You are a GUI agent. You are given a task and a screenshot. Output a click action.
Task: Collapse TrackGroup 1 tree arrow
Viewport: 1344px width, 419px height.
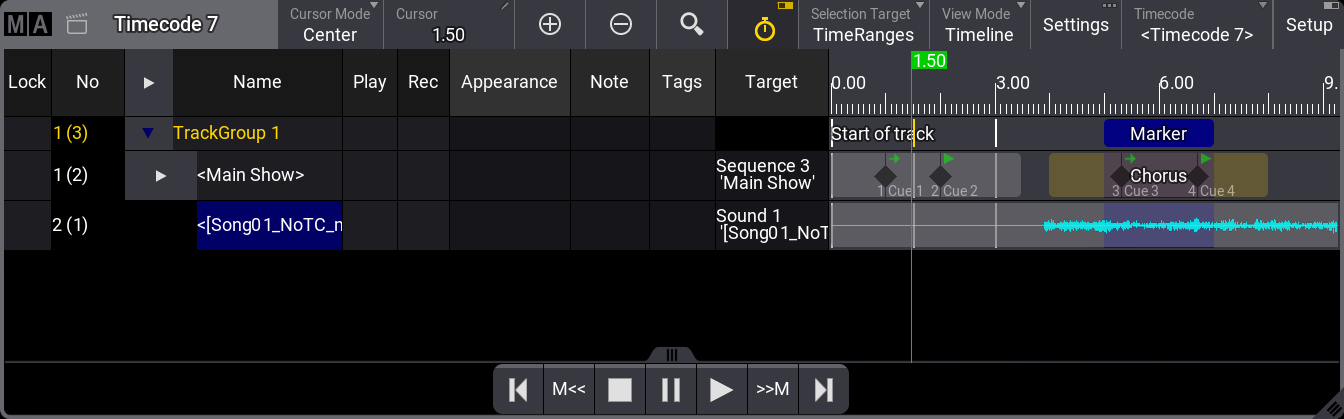149,133
